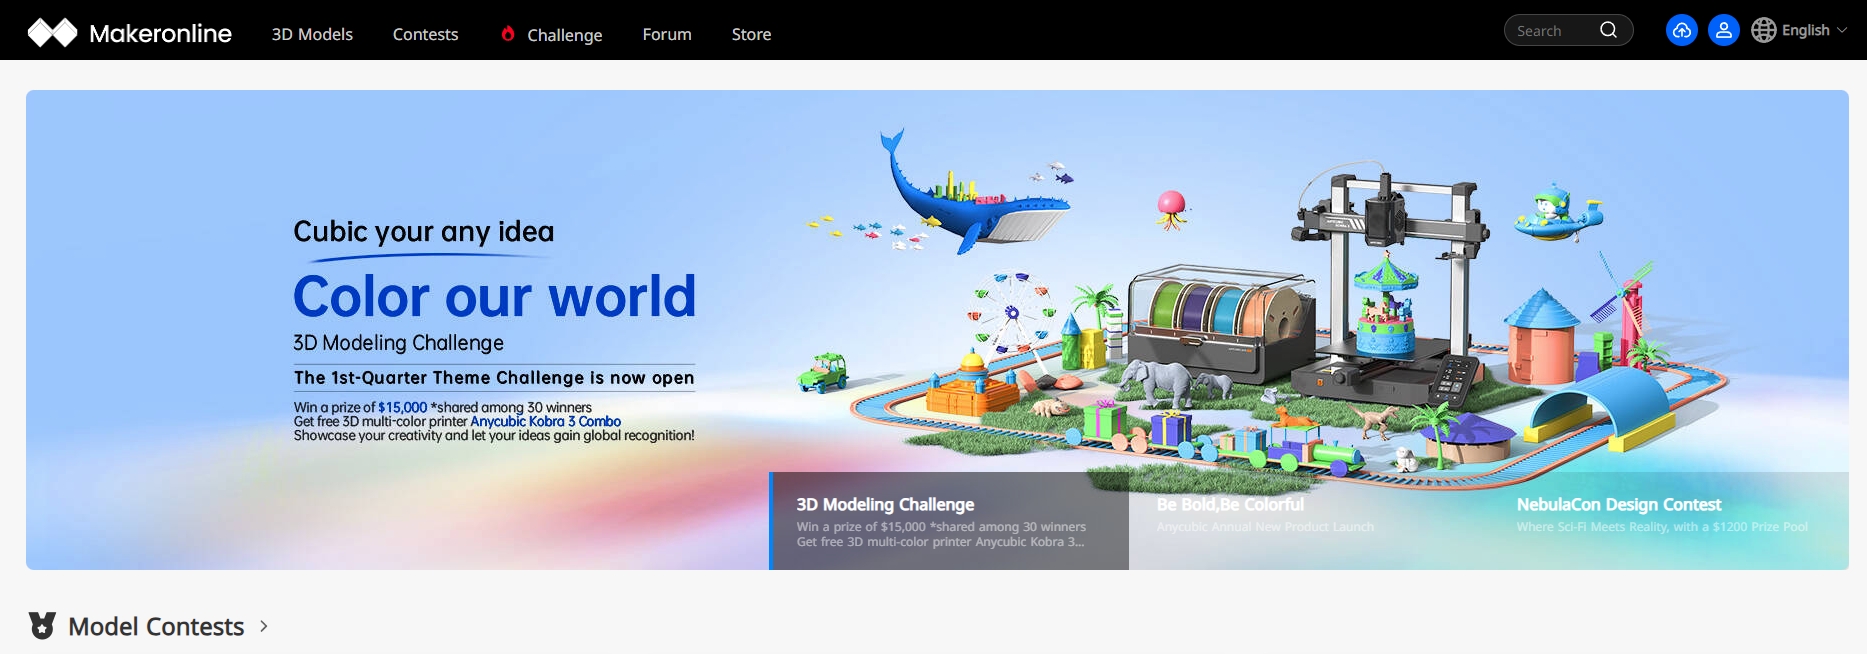Select the 3D Modeling Challenge banner slide
This screenshot has width=1867, height=654.
click(949, 521)
